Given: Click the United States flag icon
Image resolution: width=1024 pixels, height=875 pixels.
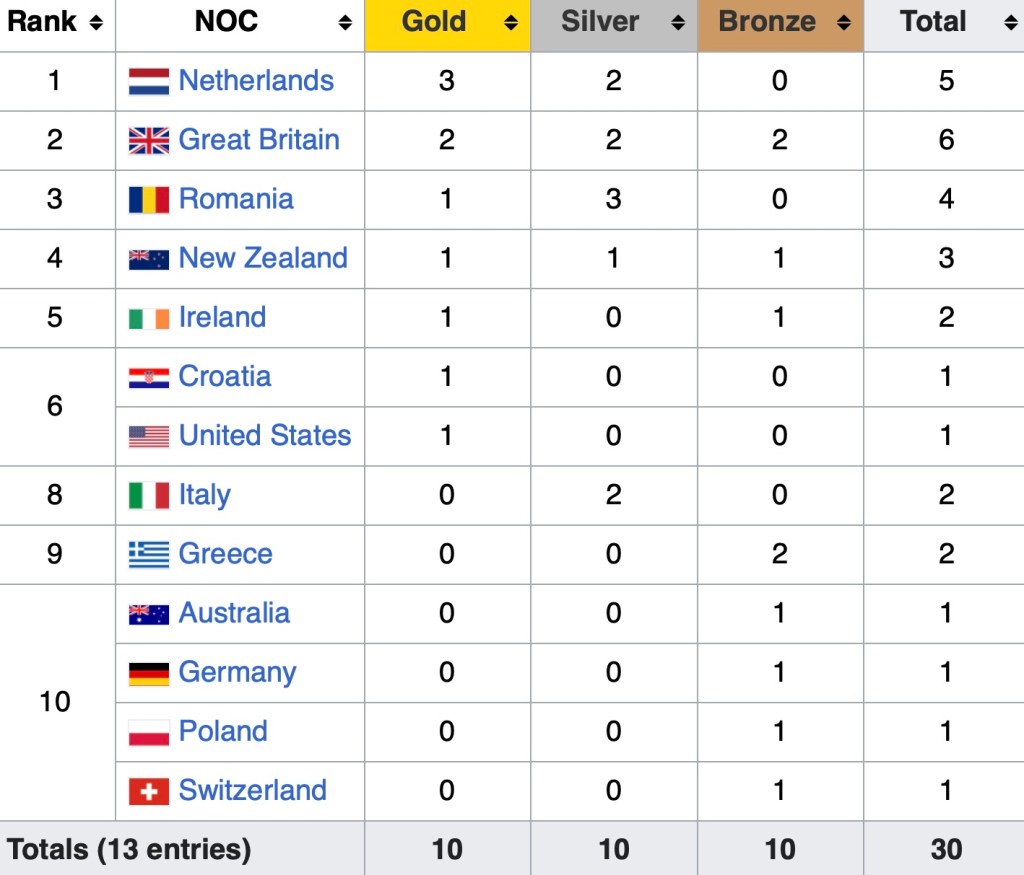Looking at the screenshot, I should [x=148, y=436].
